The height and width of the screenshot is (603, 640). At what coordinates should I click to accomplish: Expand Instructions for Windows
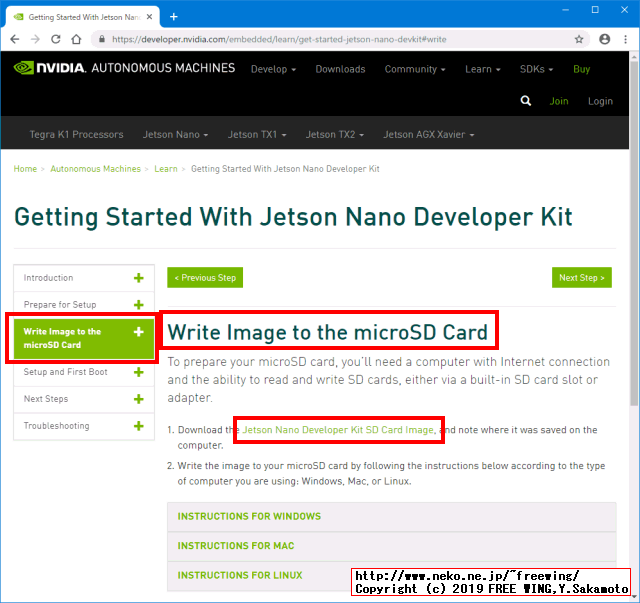(391, 516)
